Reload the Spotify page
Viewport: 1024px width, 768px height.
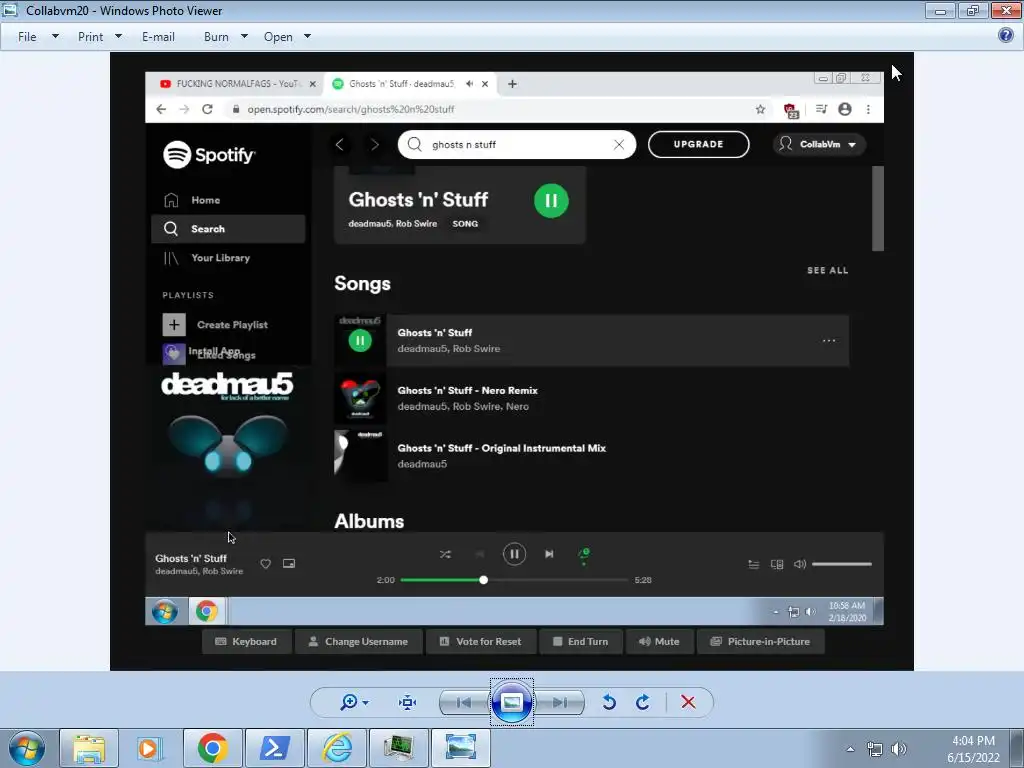coord(207,109)
